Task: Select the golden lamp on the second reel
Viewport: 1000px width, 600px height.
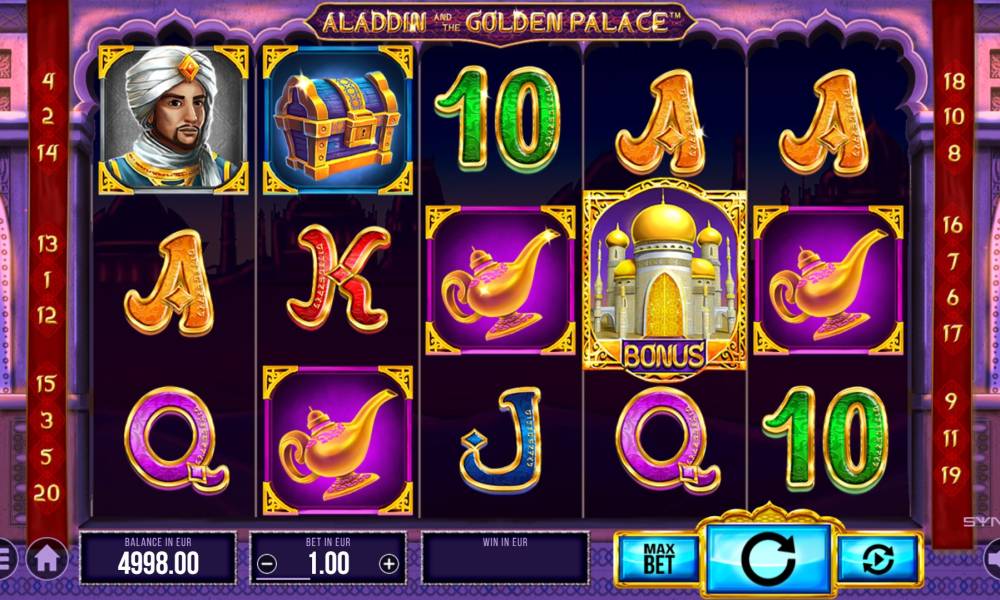Action: 337,441
